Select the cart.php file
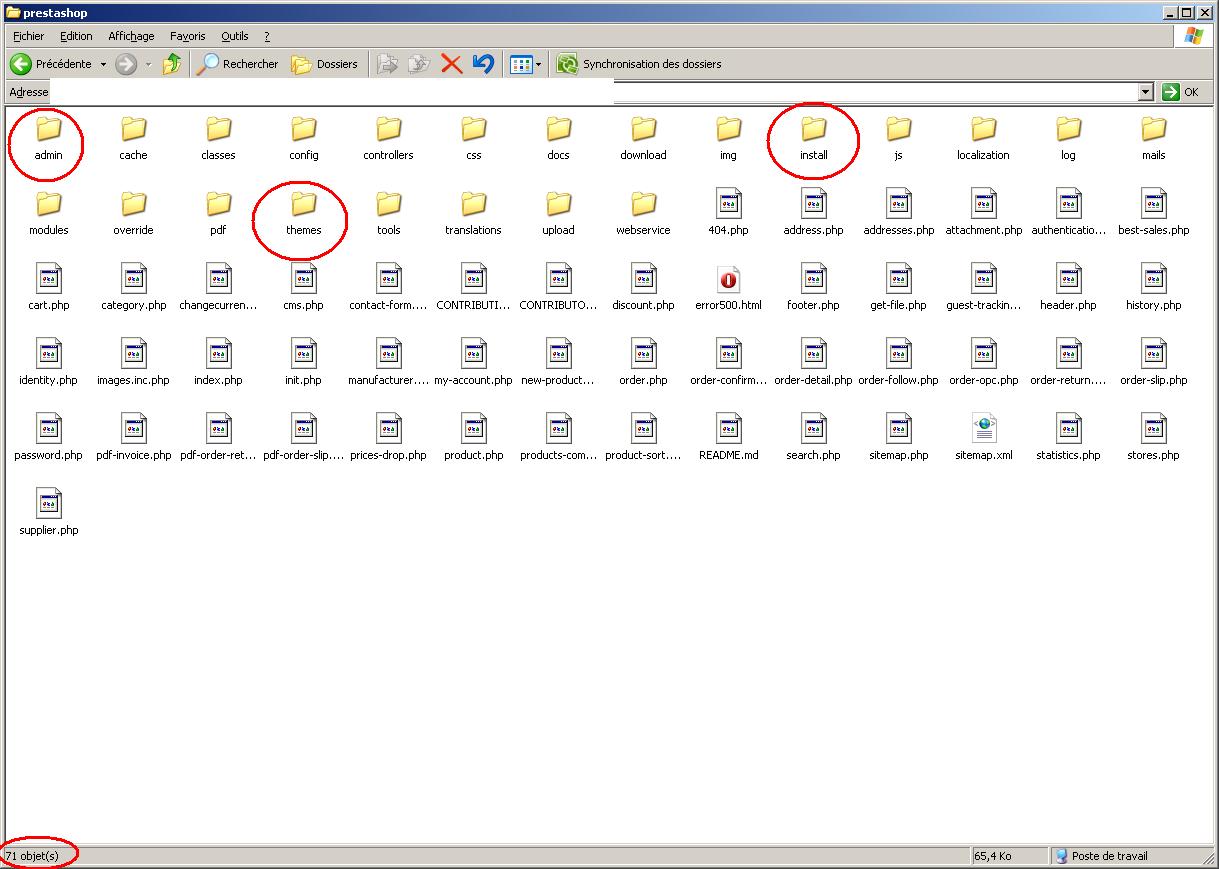 [48, 288]
